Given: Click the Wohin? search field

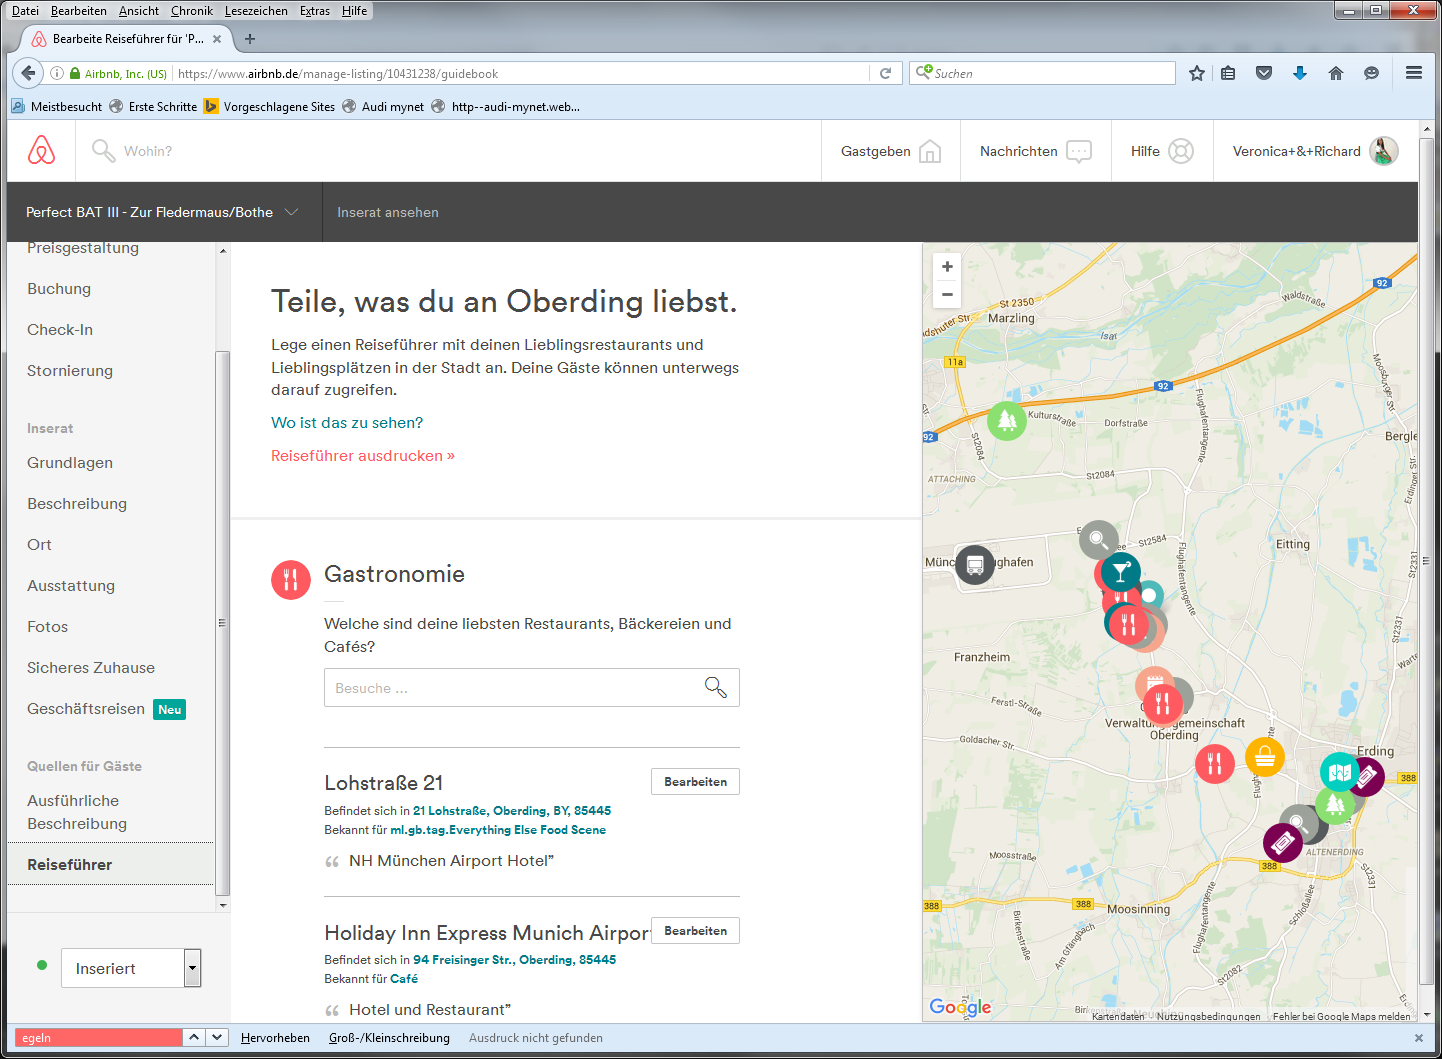Looking at the screenshot, I should tap(148, 151).
